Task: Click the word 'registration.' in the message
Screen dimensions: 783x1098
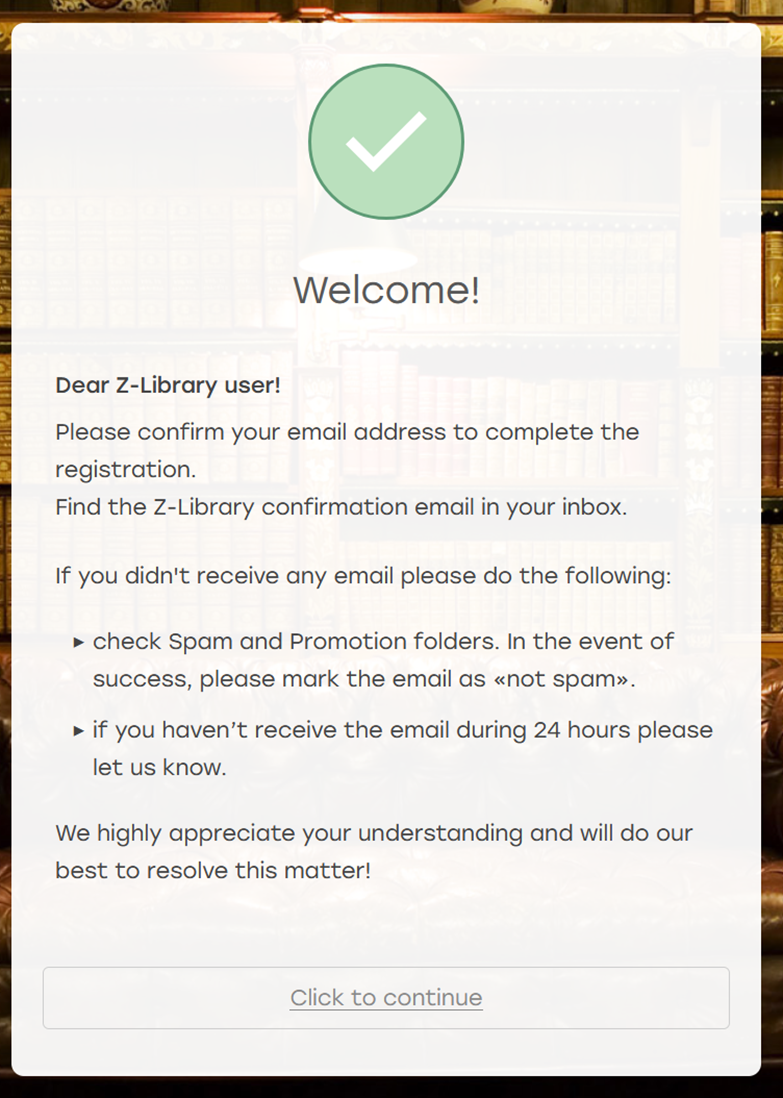Action: [125, 470]
